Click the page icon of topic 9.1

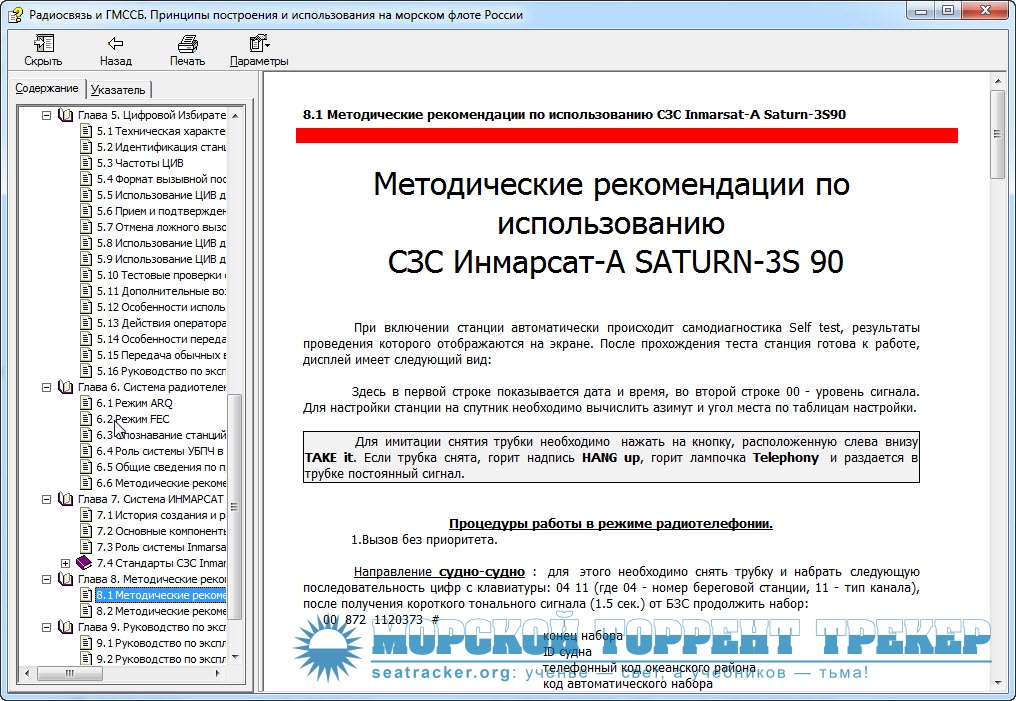click(86, 643)
